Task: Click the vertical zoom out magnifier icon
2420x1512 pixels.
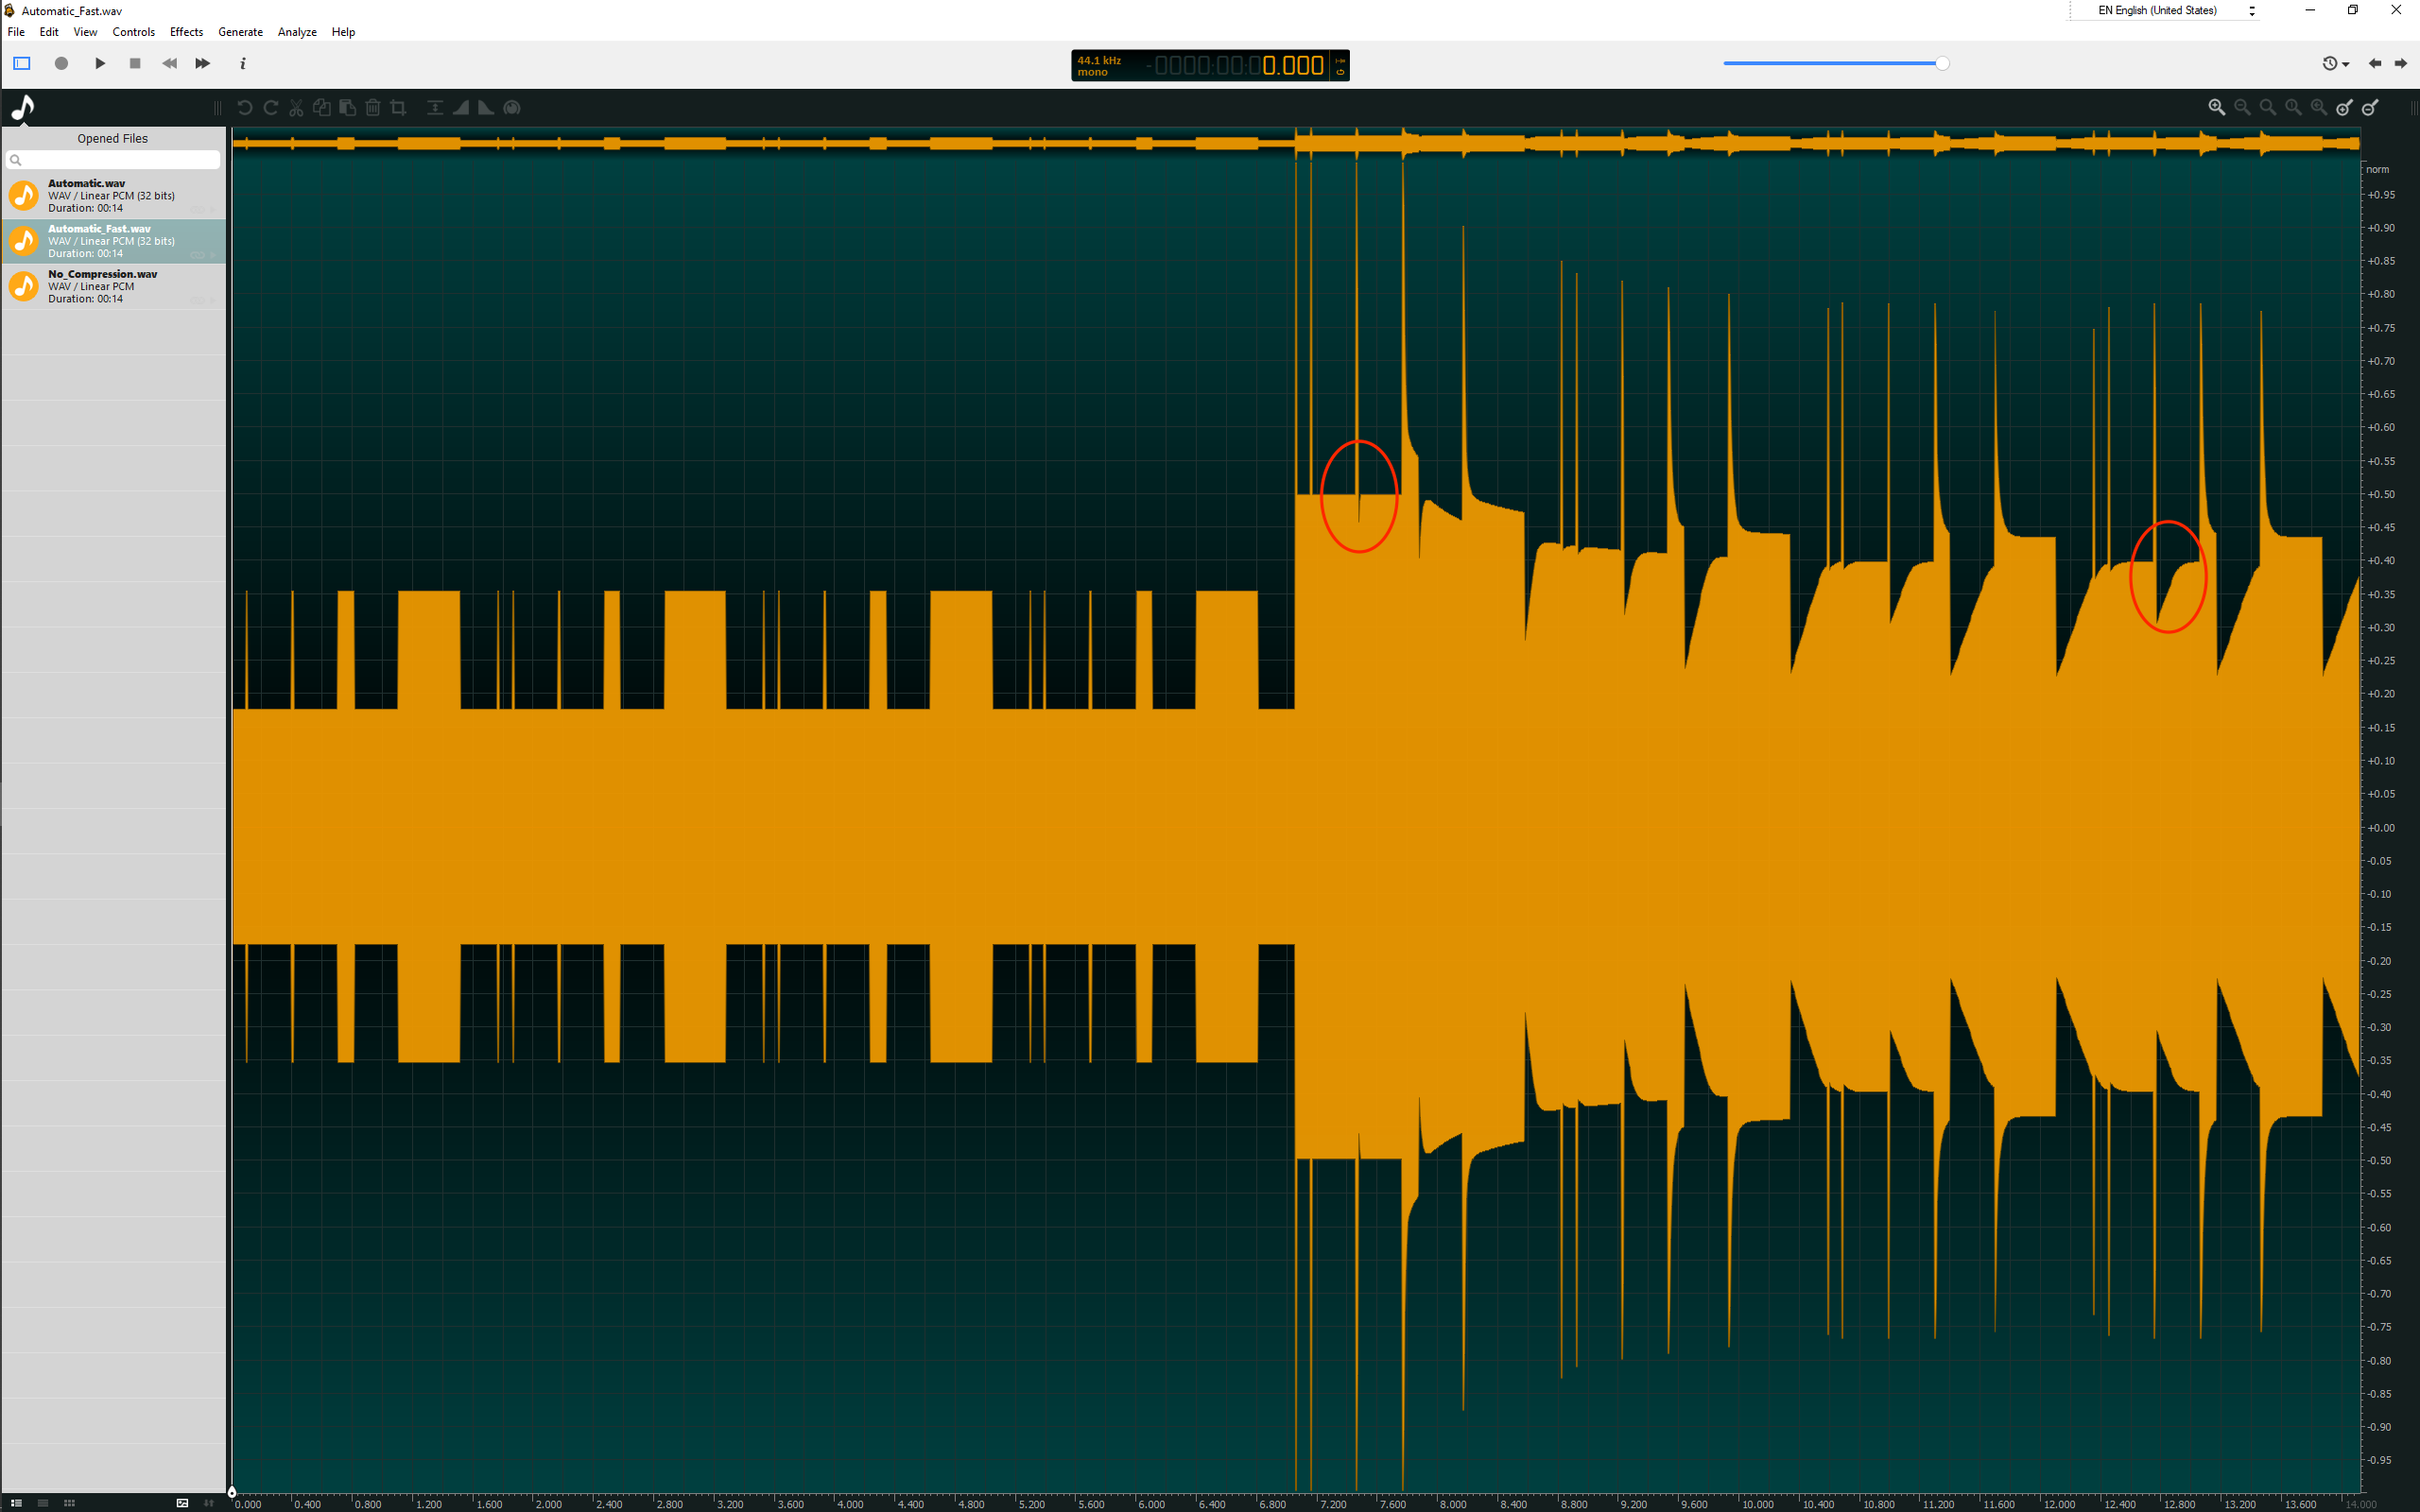Action: pos(2370,107)
